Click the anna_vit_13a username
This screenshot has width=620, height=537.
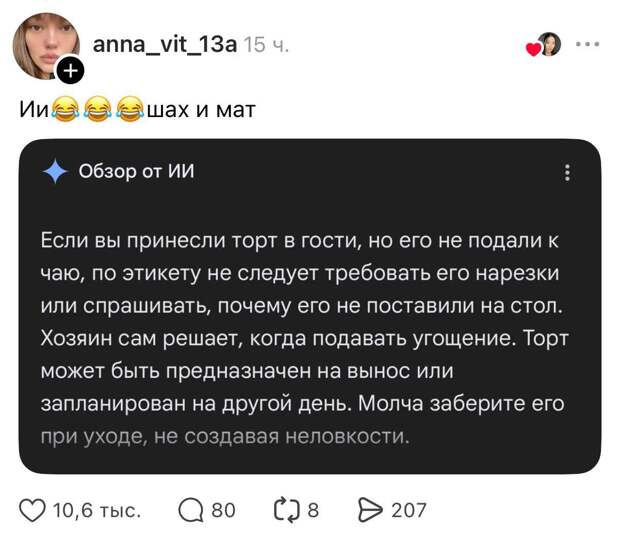pos(162,44)
